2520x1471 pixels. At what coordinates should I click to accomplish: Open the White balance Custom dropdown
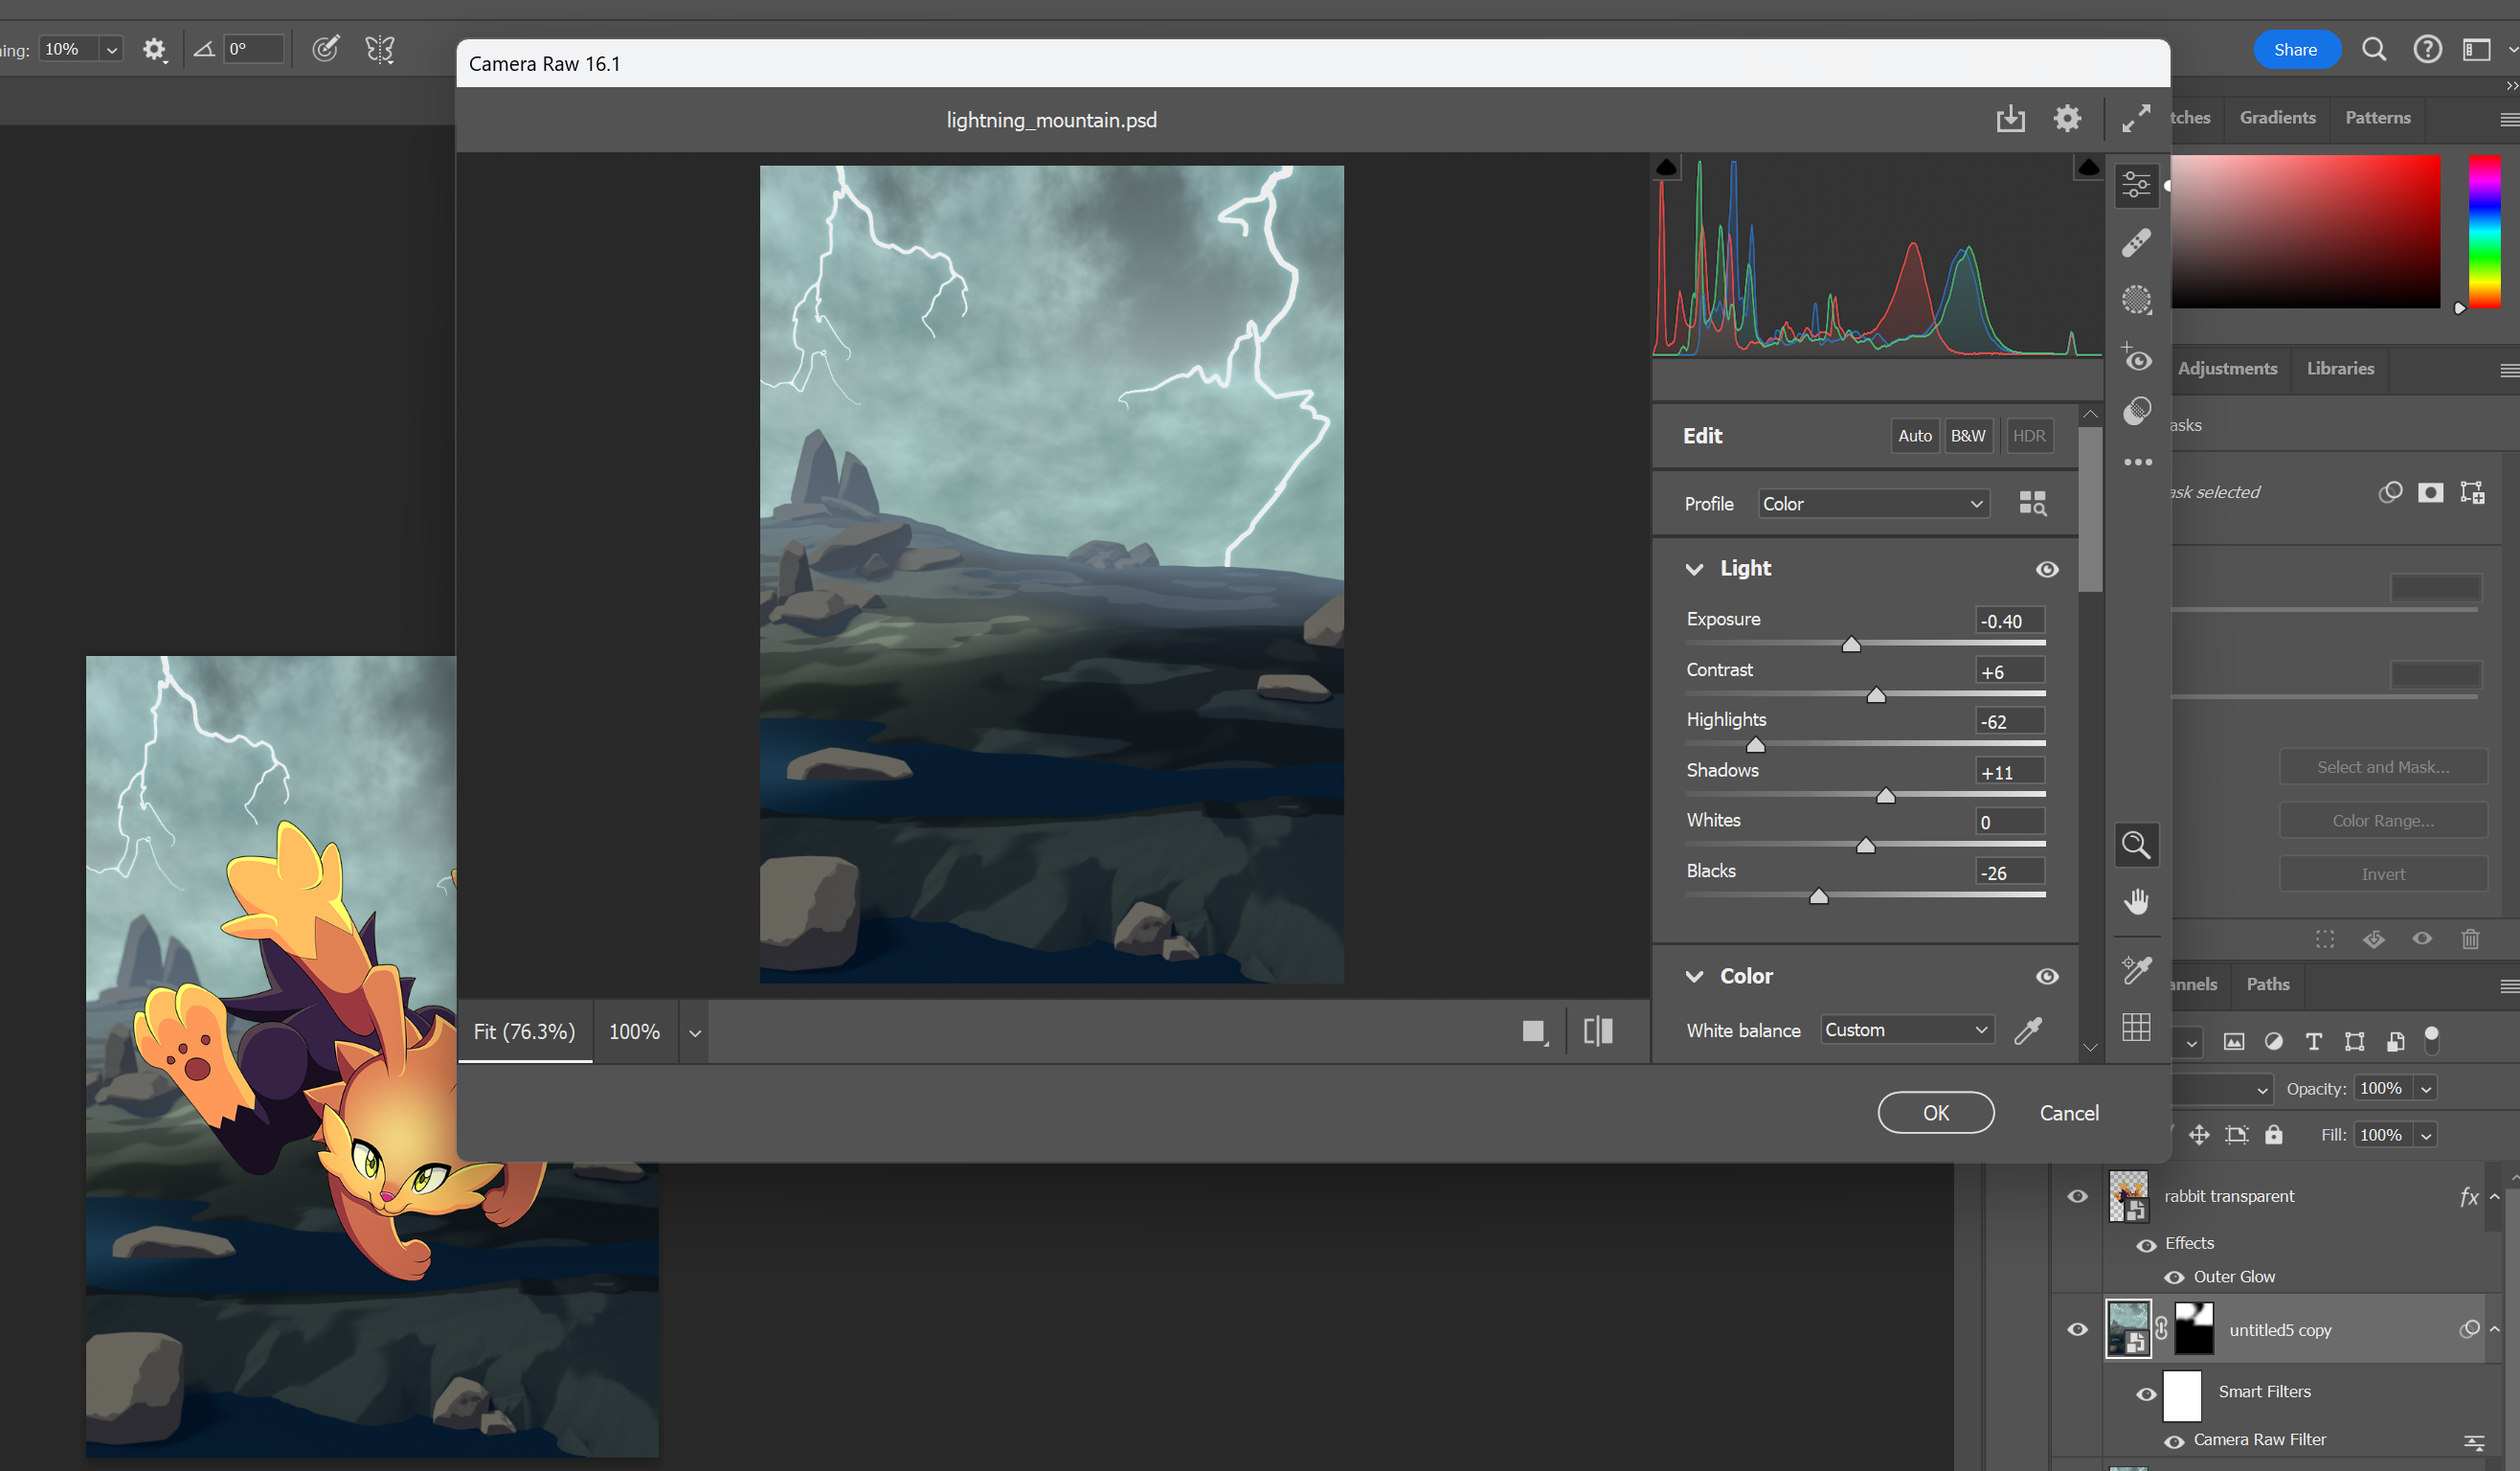[1907, 1029]
